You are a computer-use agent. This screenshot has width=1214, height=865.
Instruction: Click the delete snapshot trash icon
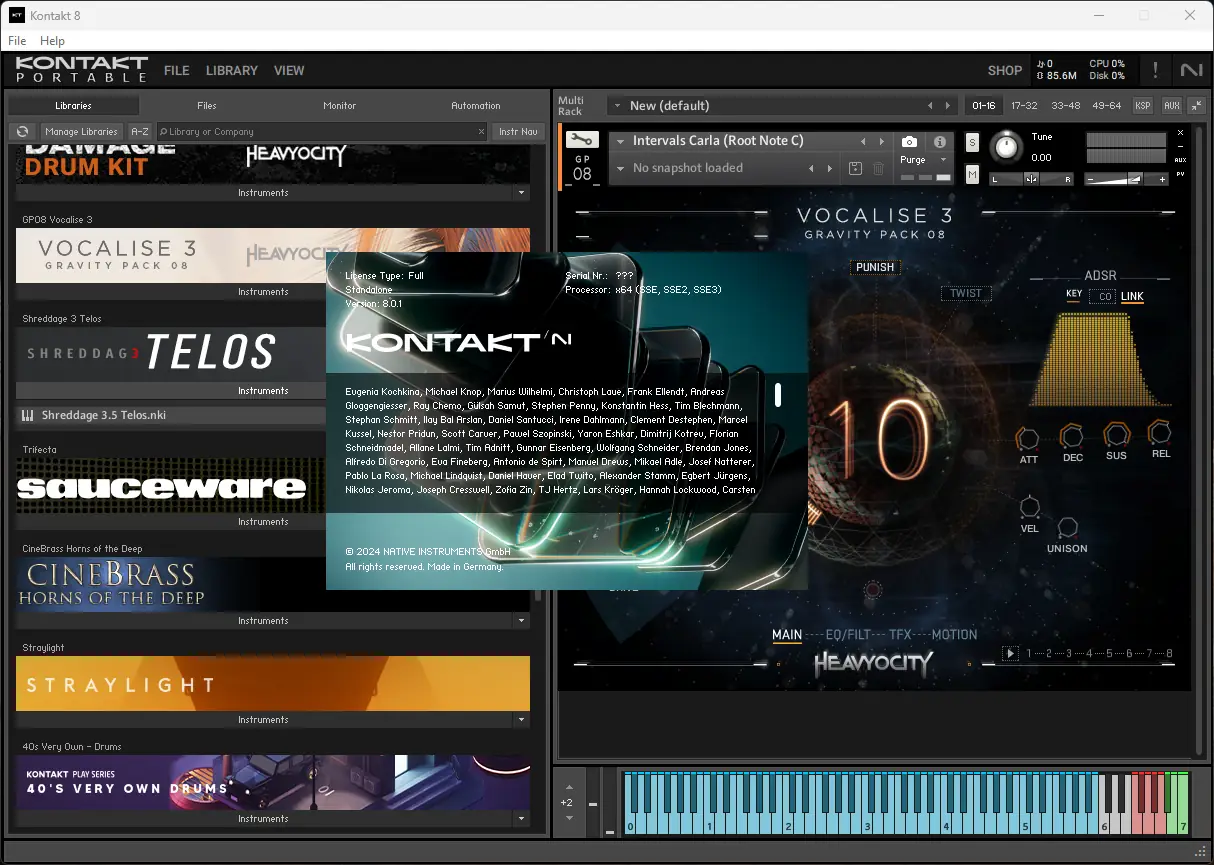(x=878, y=168)
